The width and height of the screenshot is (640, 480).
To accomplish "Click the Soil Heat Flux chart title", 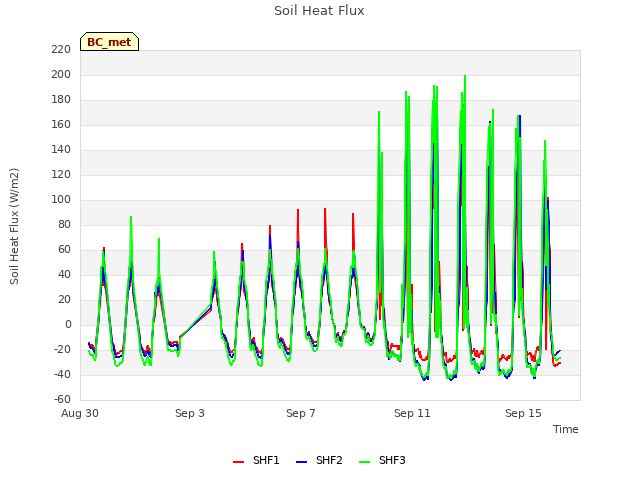I will click(319, 11).
